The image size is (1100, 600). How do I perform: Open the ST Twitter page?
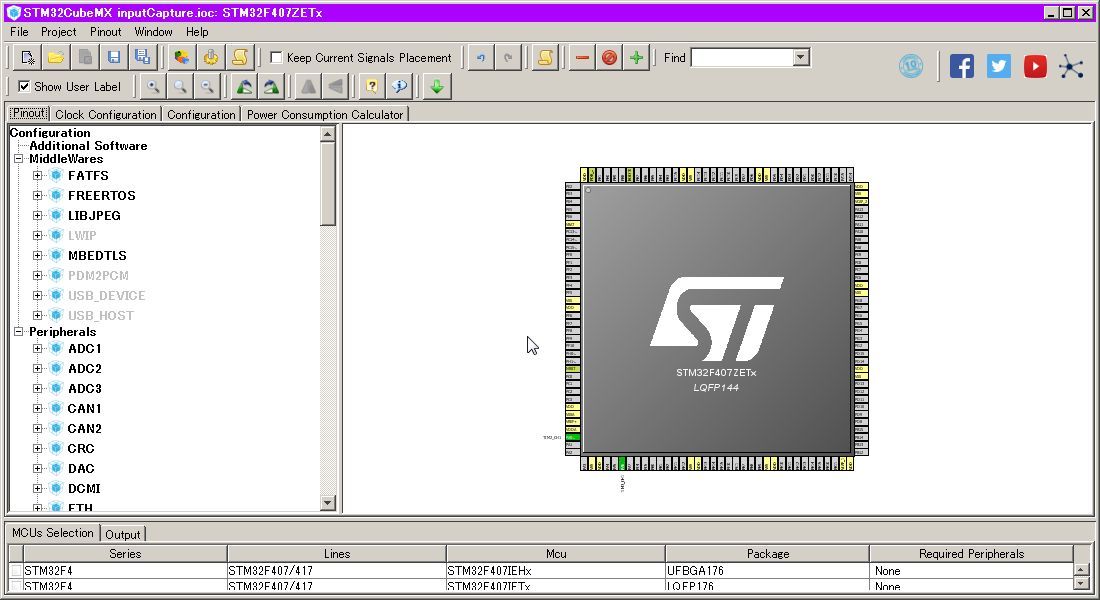(998, 66)
